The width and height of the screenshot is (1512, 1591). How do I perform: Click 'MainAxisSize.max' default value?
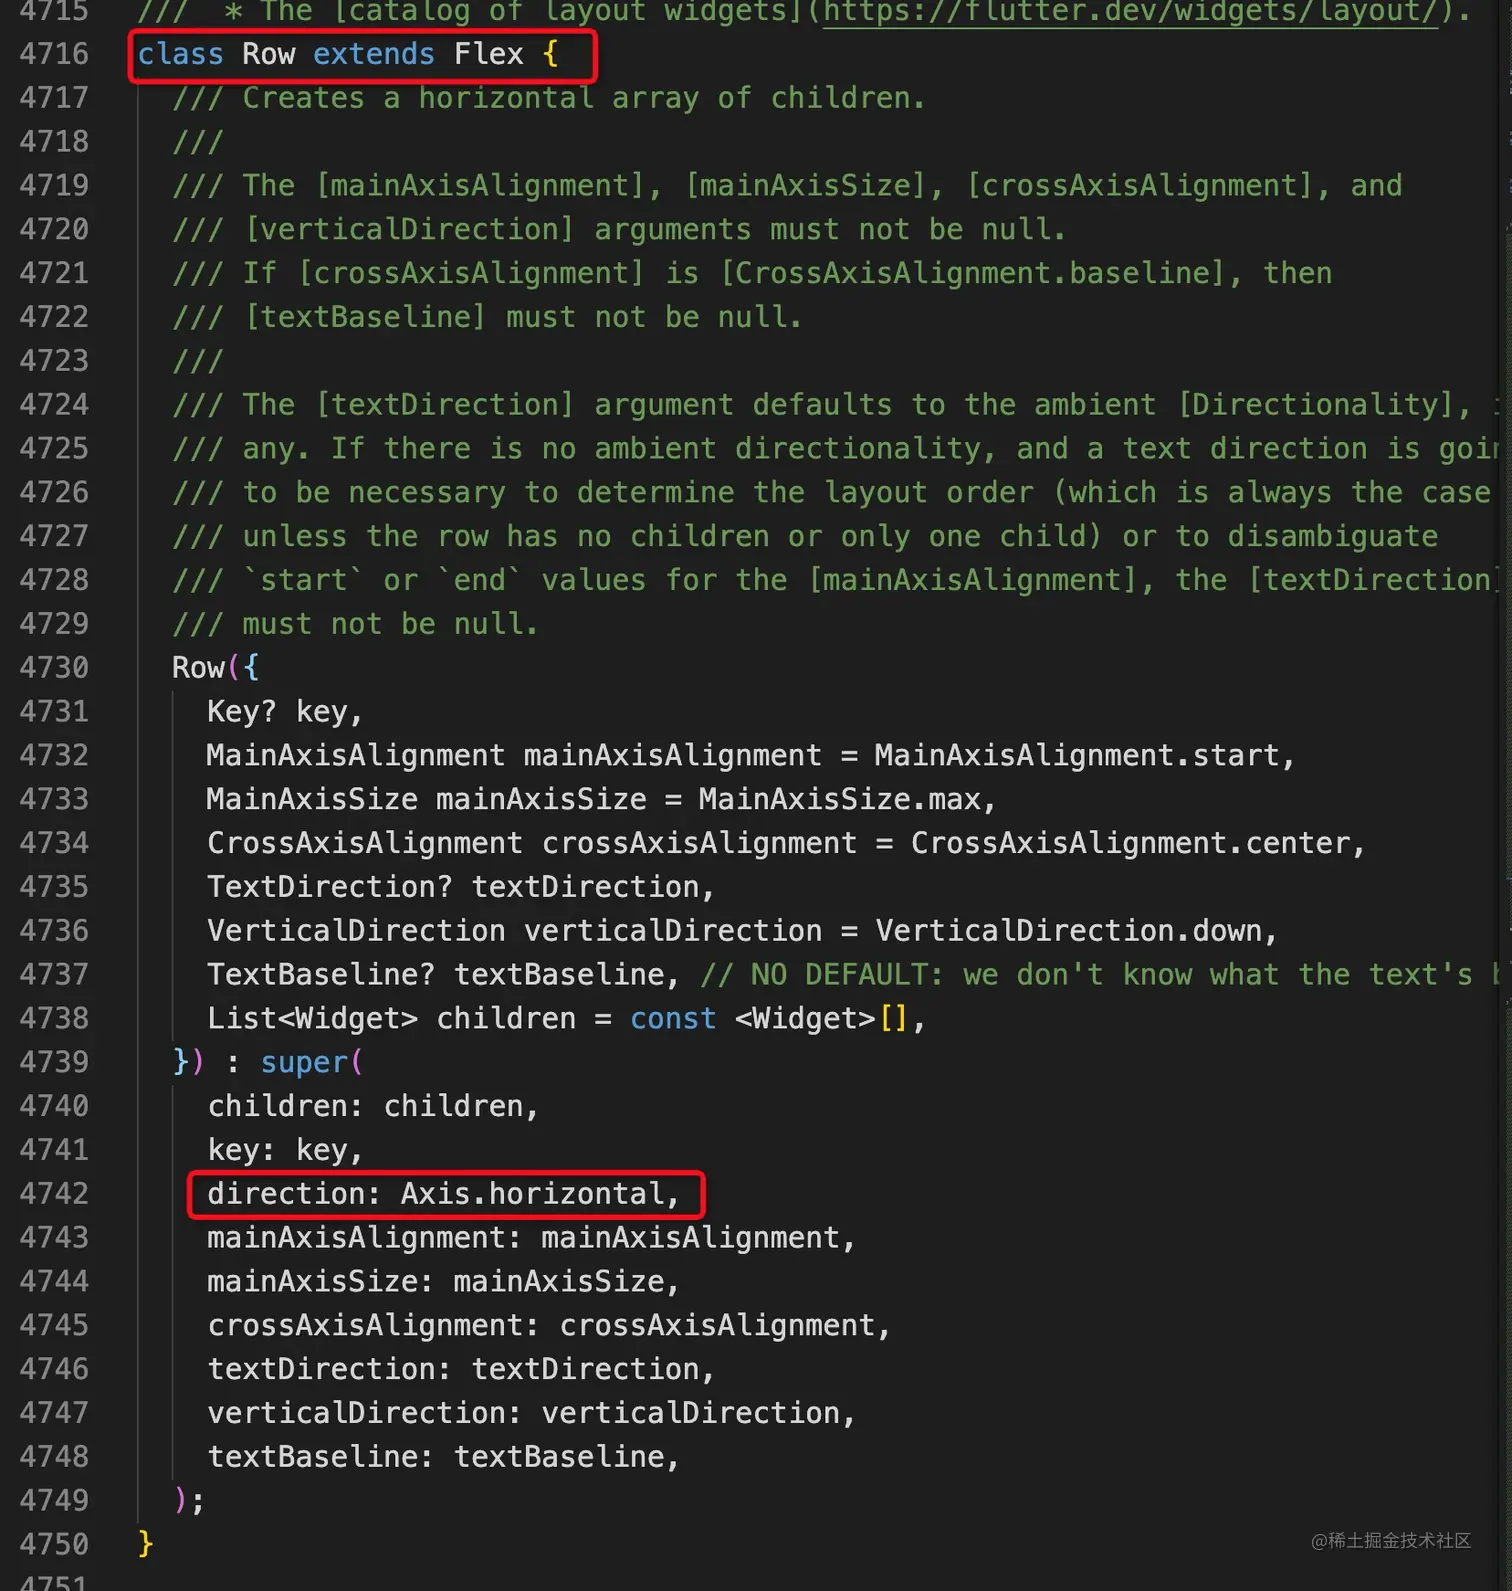[839, 800]
